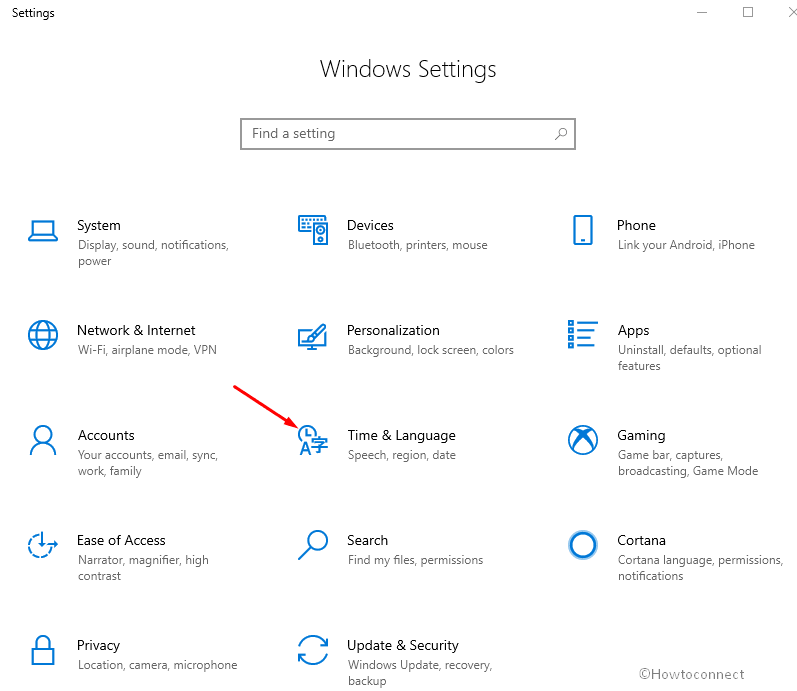Go to Devices settings title

click(370, 225)
